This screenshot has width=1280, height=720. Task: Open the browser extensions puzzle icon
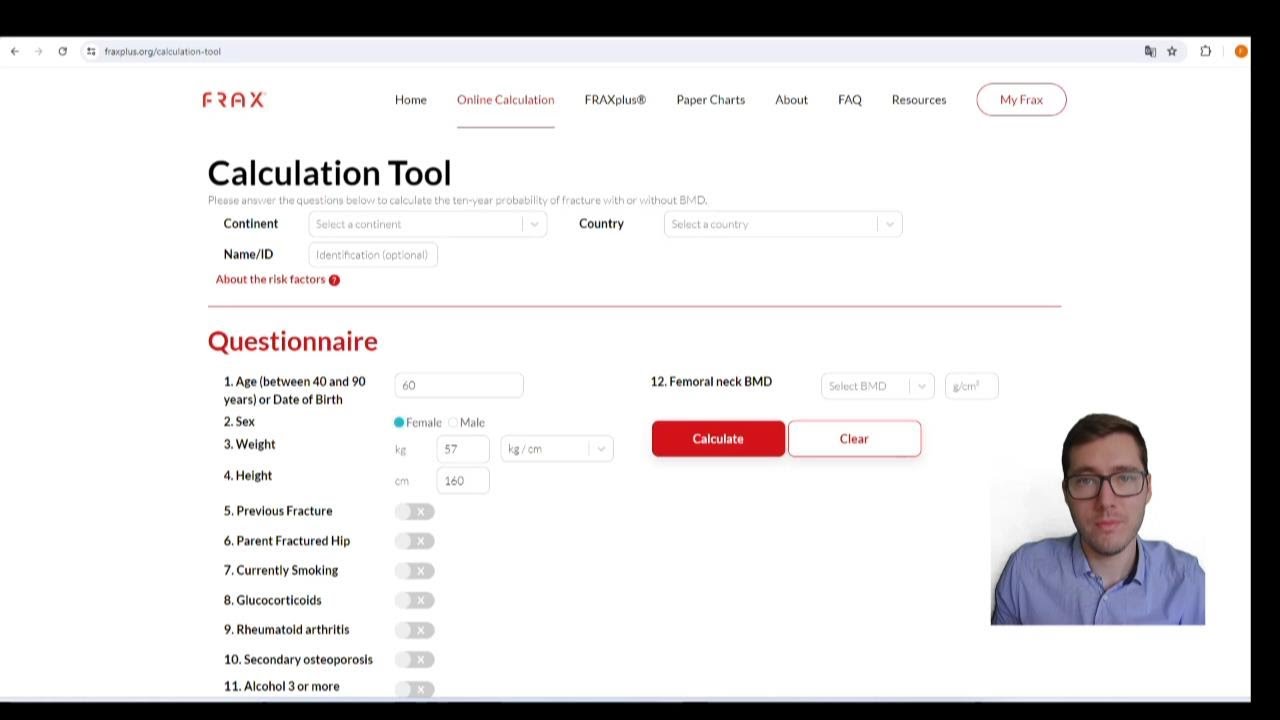1206,51
